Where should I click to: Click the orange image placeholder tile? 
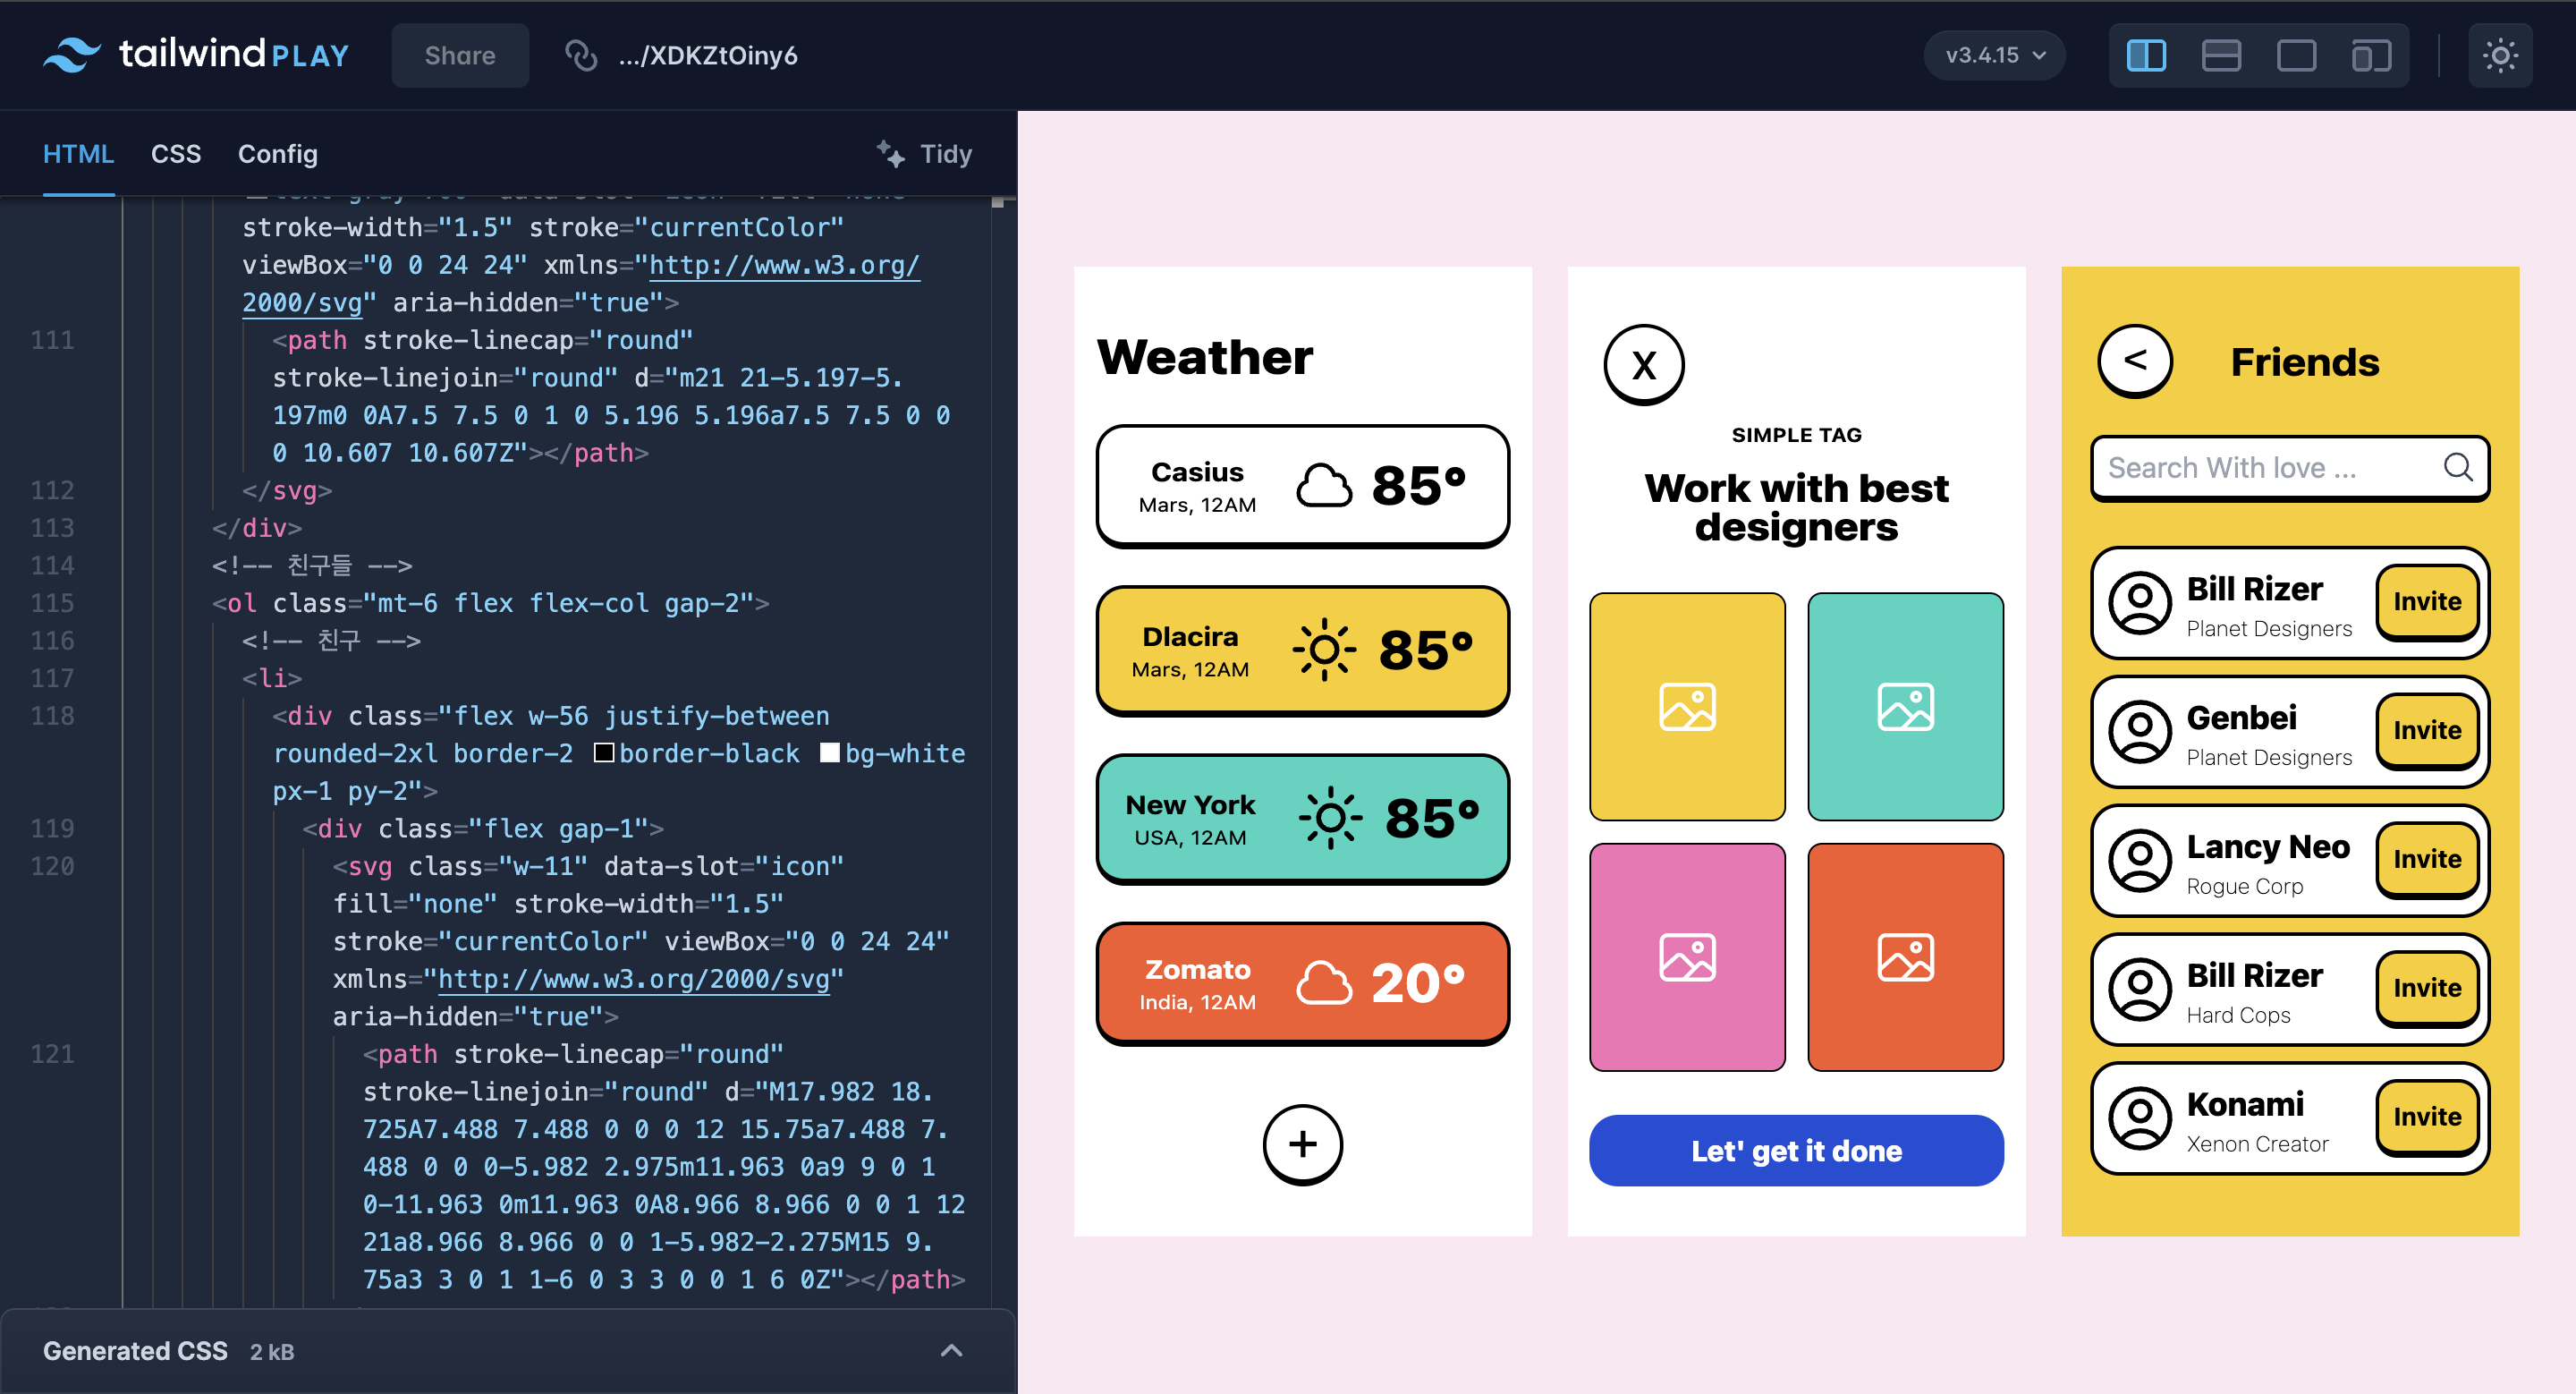(1905, 957)
